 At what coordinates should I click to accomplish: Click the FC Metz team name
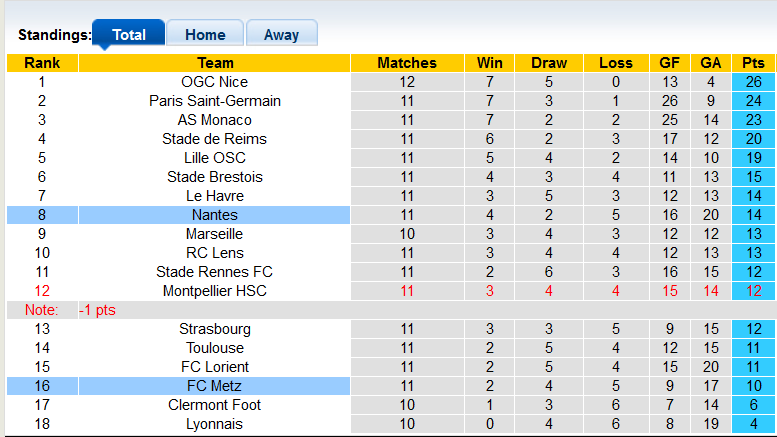(x=215, y=386)
